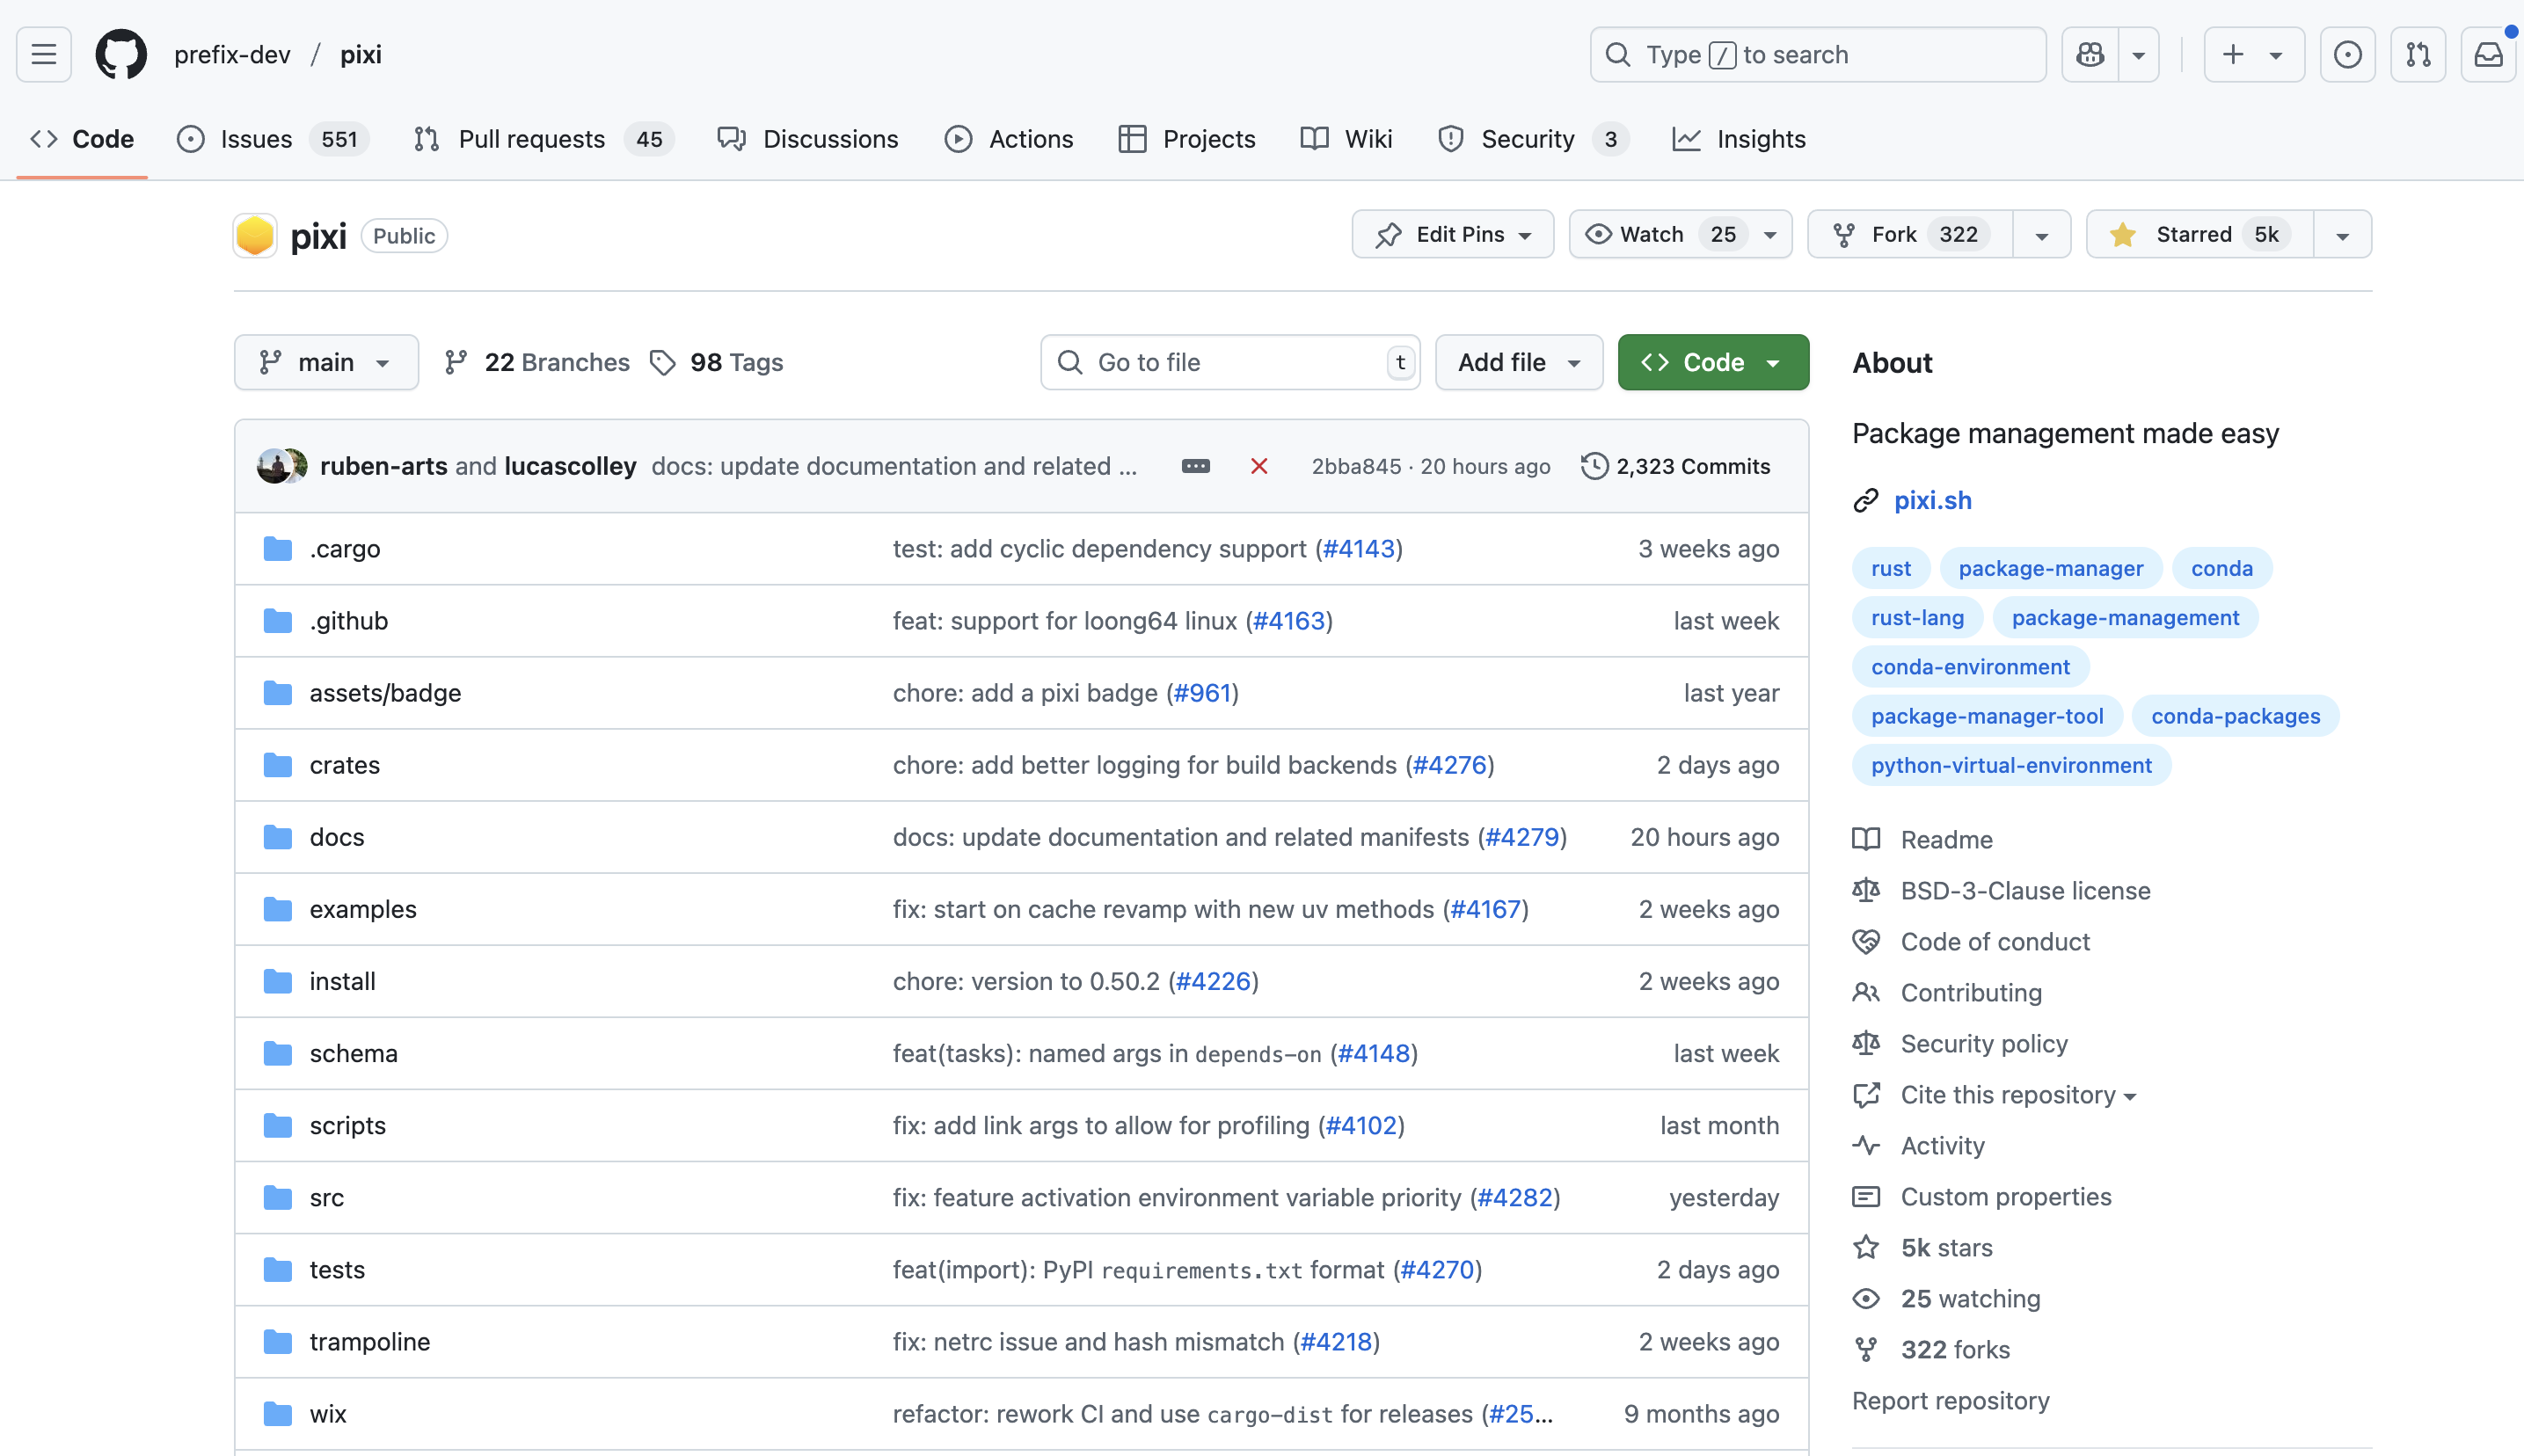The image size is (2524, 1456).
Task: Open the Copilot dropdown arrow
Action: [x=2139, y=54]
